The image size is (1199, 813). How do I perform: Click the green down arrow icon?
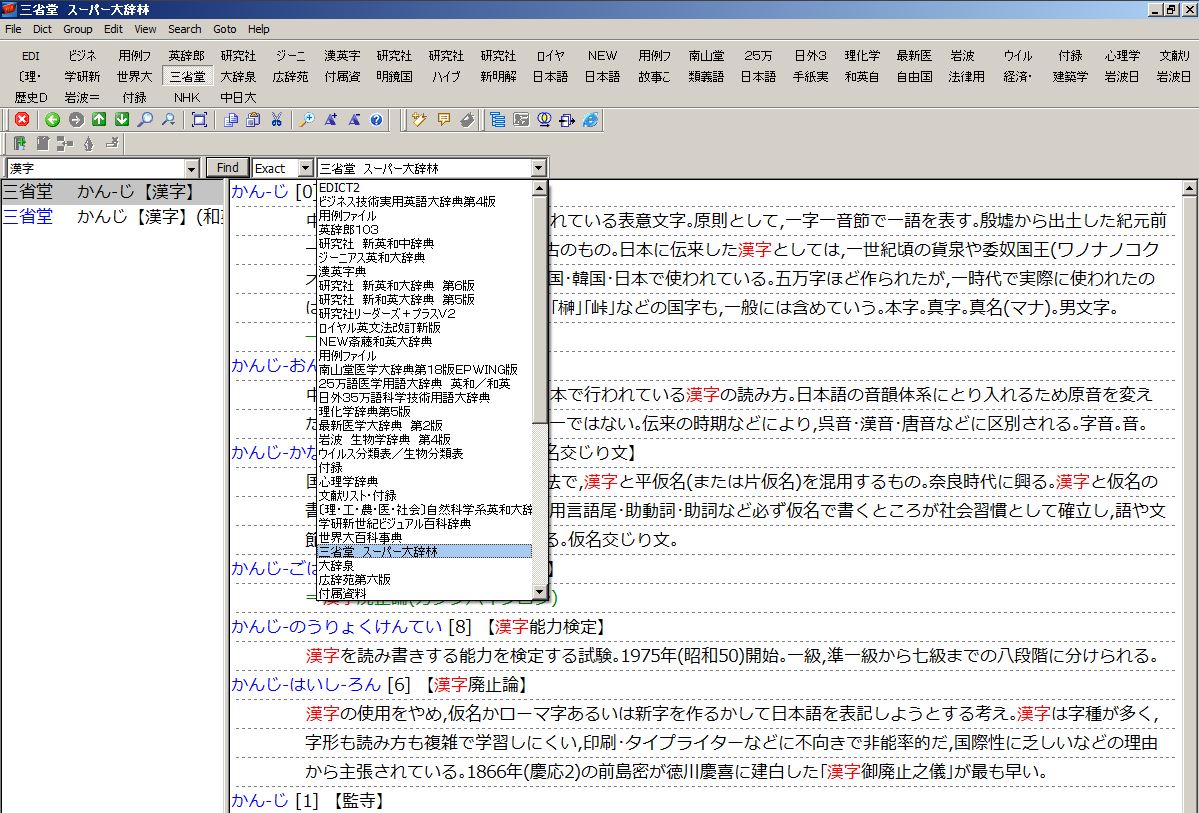pos(122,119)
